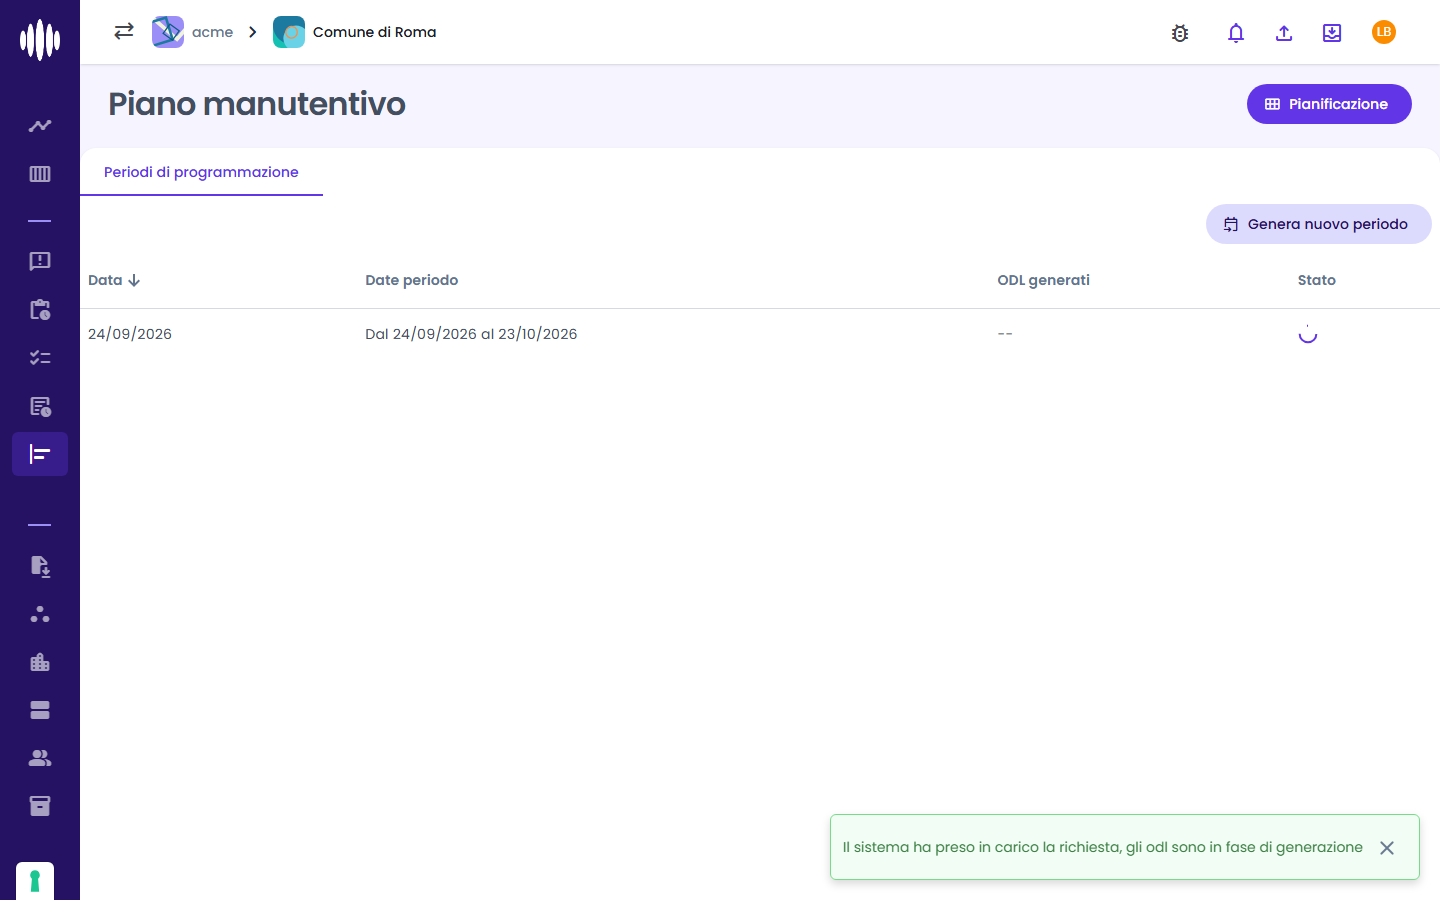Click the Date periodo column header

coord(412,280)
